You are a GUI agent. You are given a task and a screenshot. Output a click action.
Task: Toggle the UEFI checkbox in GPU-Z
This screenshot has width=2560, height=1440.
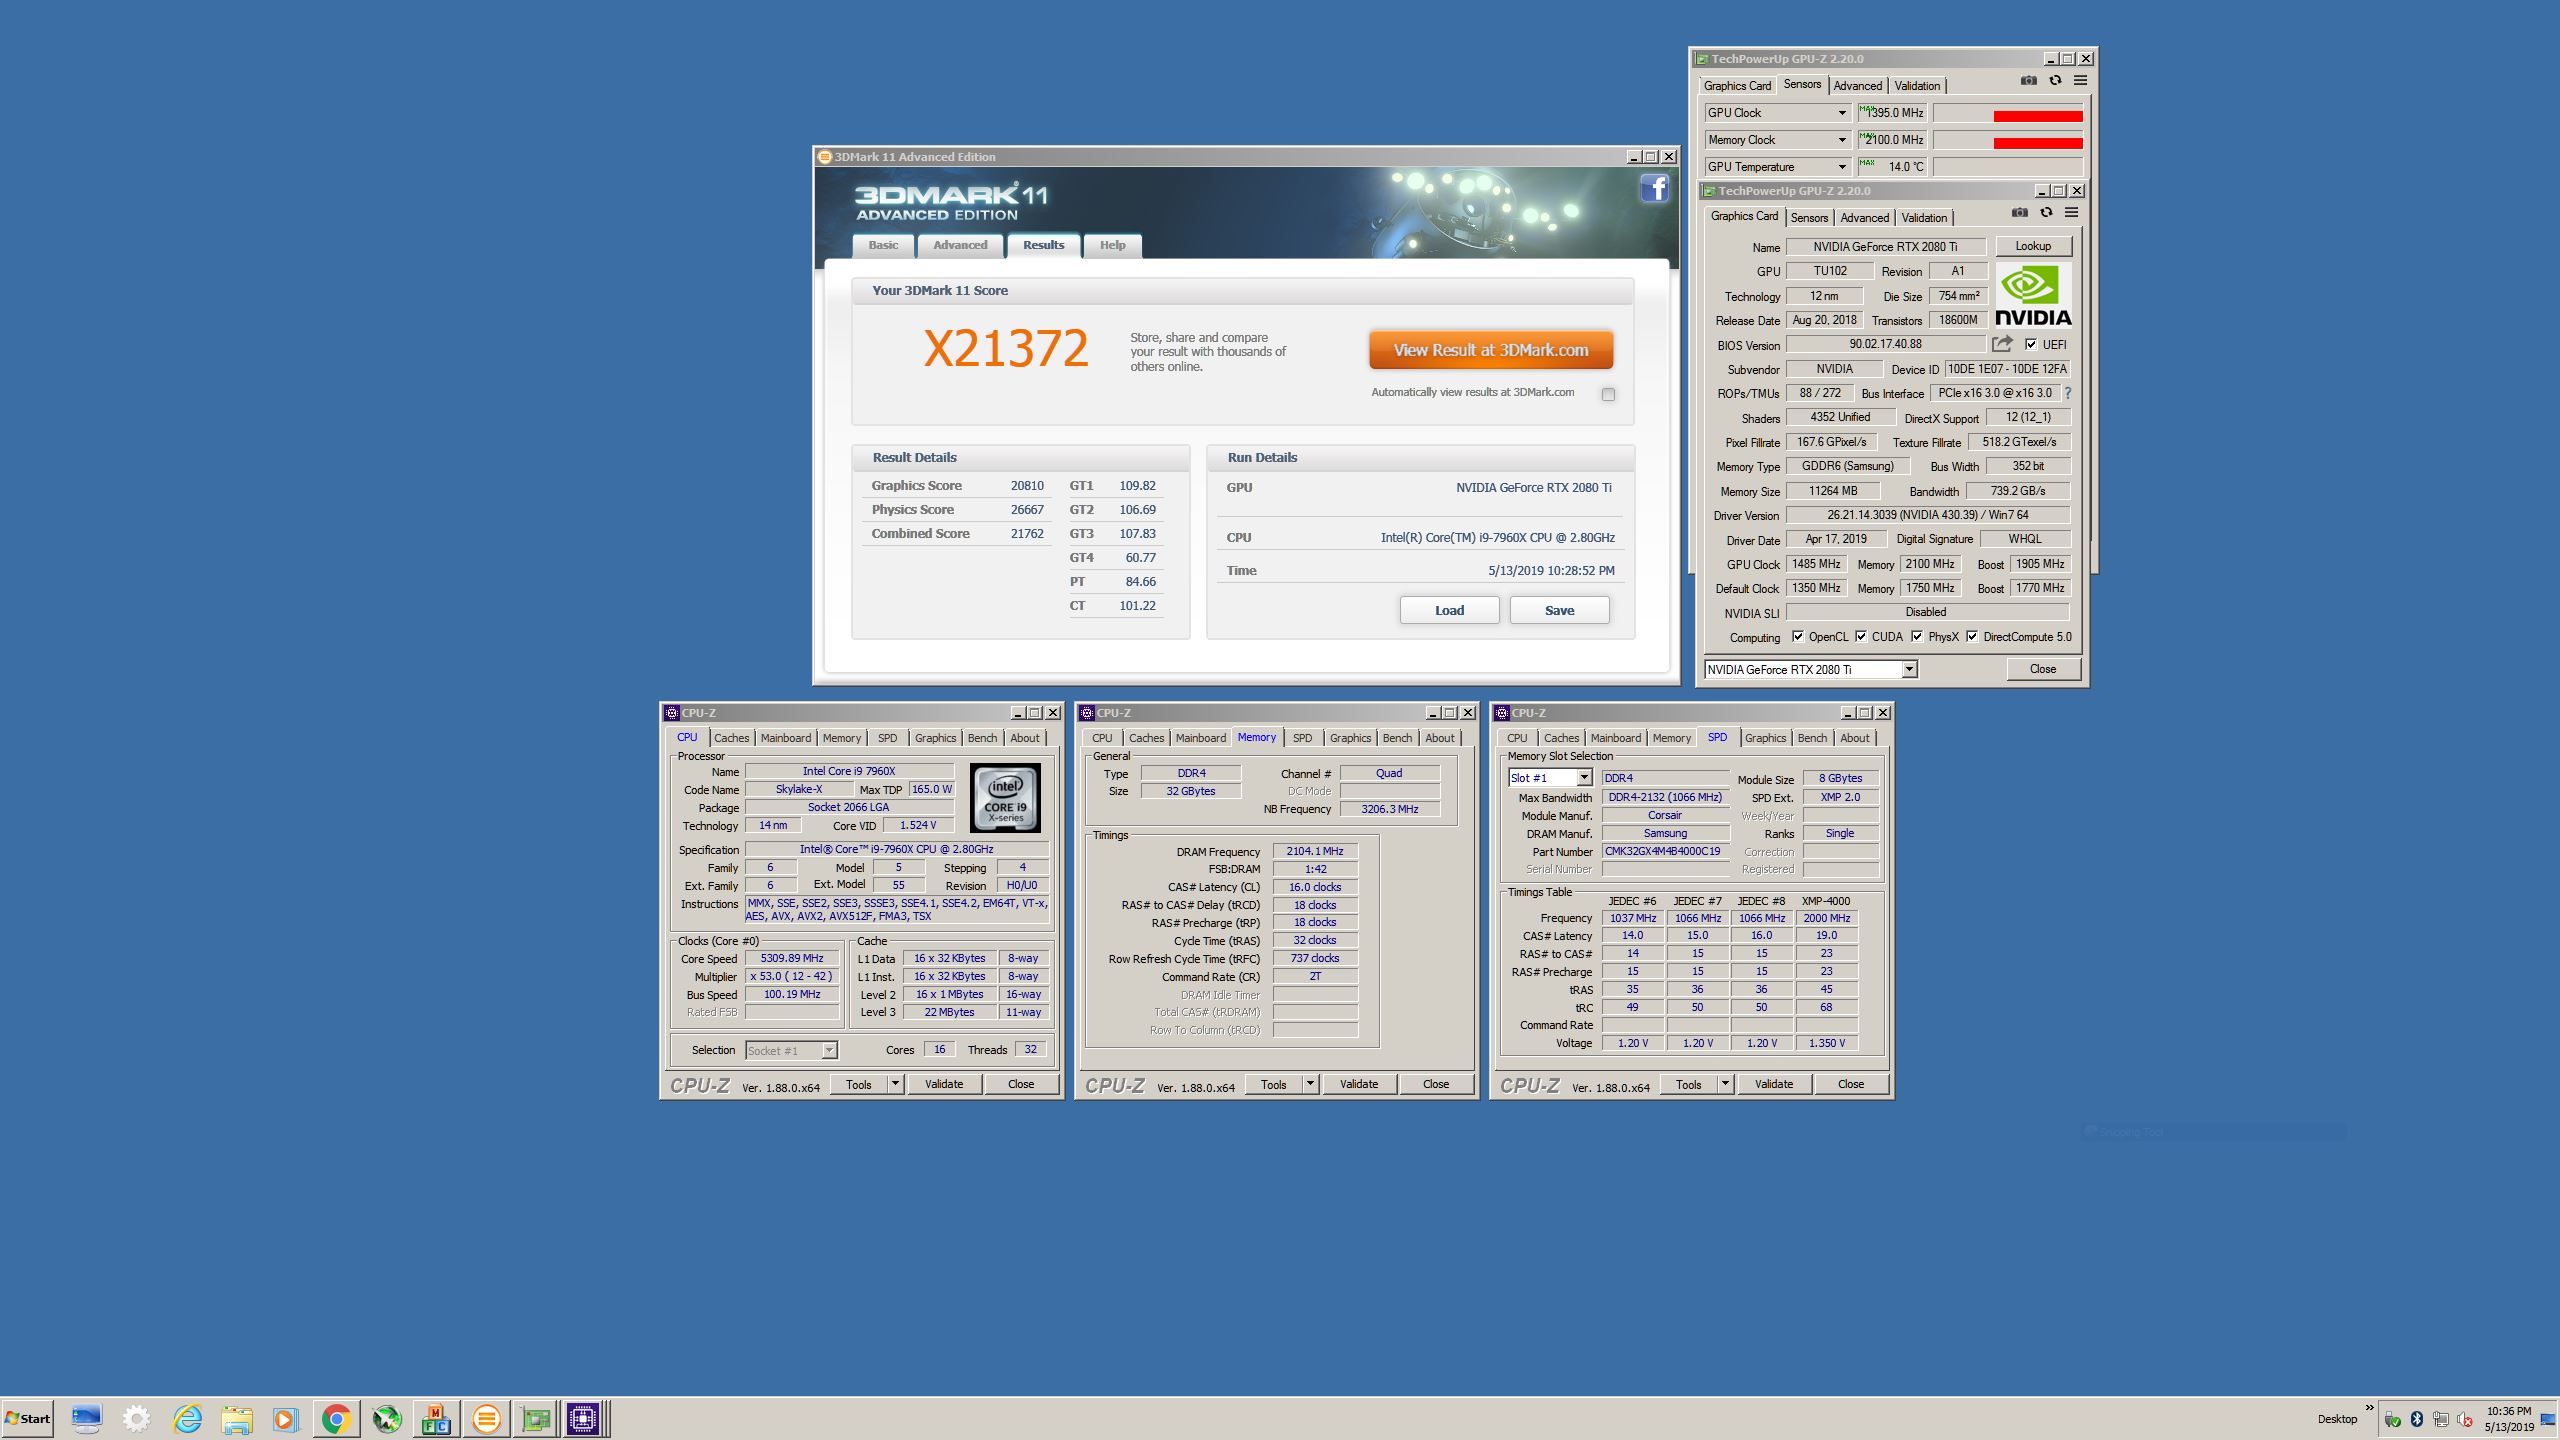2031,344
